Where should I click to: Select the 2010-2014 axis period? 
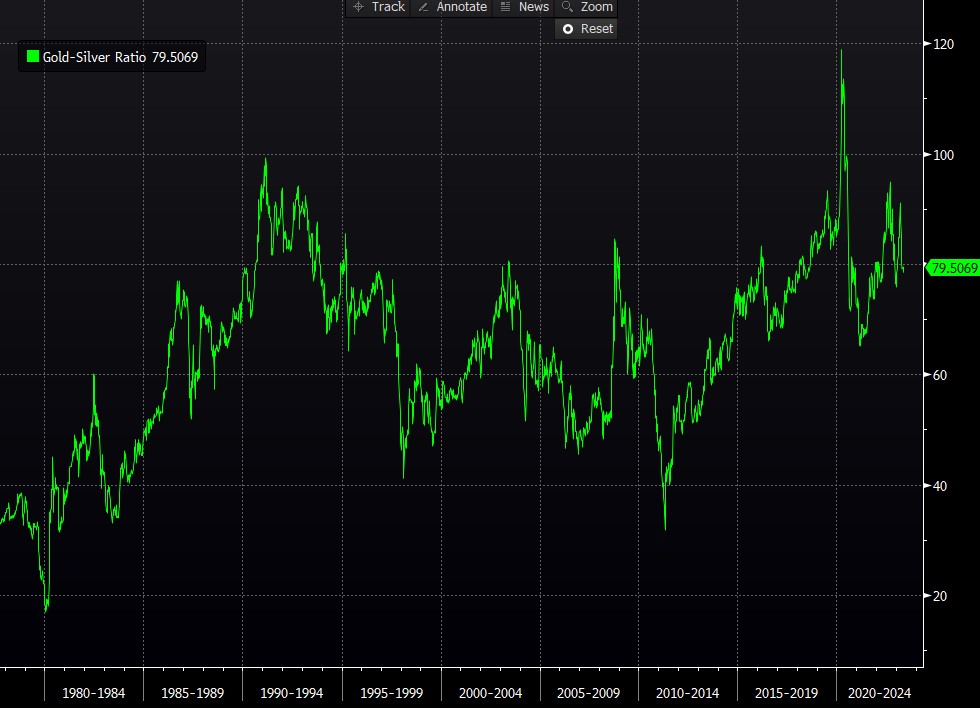click(x=687, y=693)
